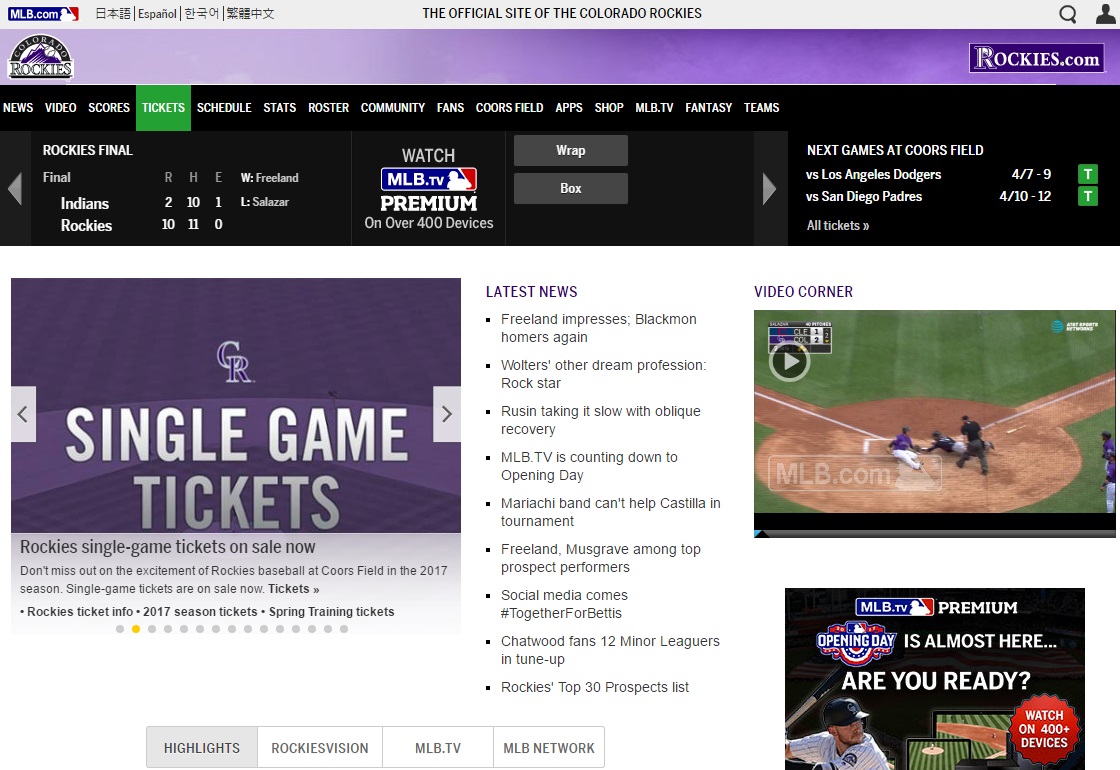This screenshot has height=770, width=1120.
Task: Click the 2017 season tickets link
Action: [200, 611]
